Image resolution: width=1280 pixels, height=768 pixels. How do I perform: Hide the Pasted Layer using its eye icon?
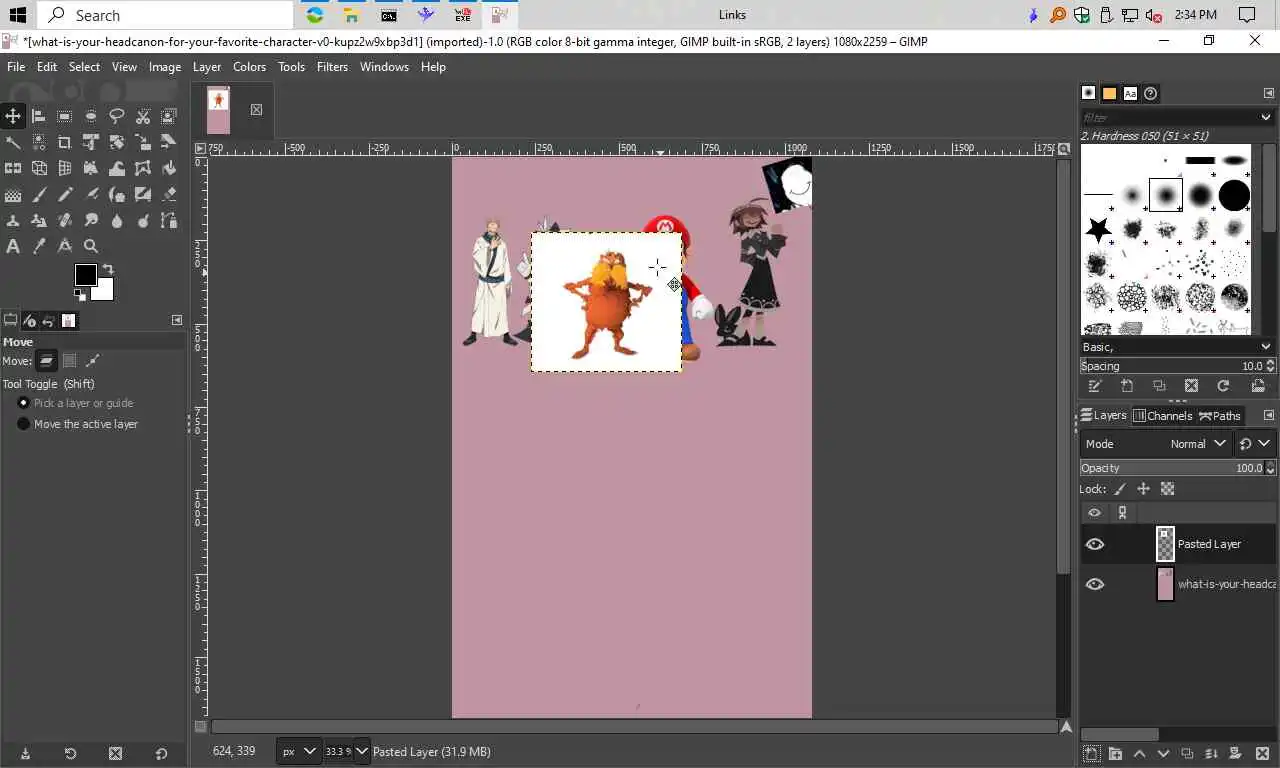coord(1095,544)
